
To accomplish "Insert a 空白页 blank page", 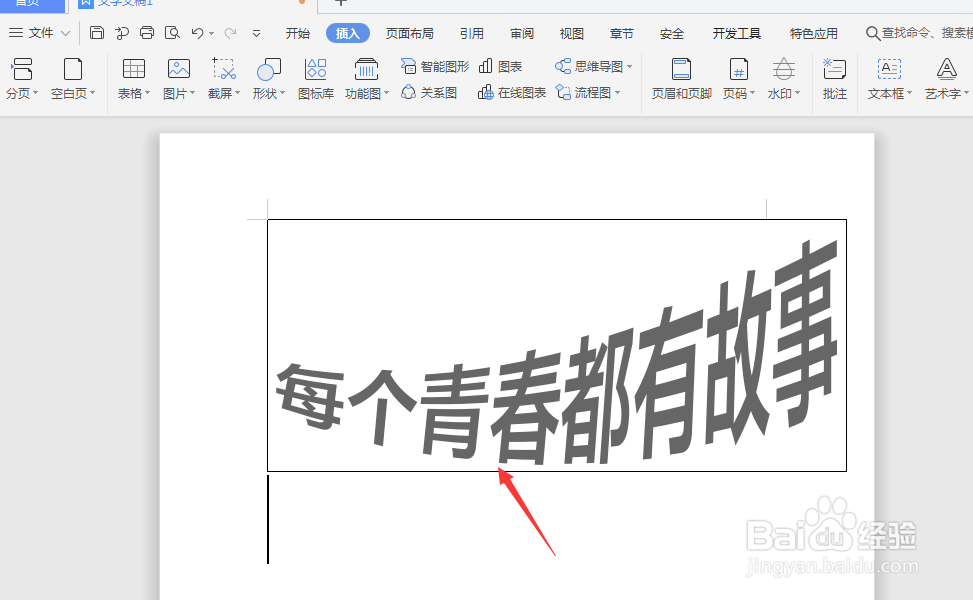I will click(73, 78).
